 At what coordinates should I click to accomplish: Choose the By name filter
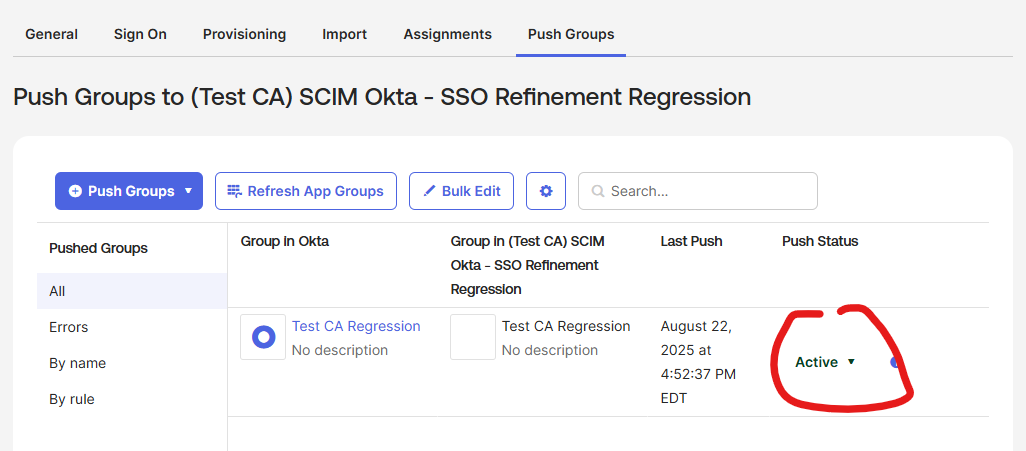point(77,363)
